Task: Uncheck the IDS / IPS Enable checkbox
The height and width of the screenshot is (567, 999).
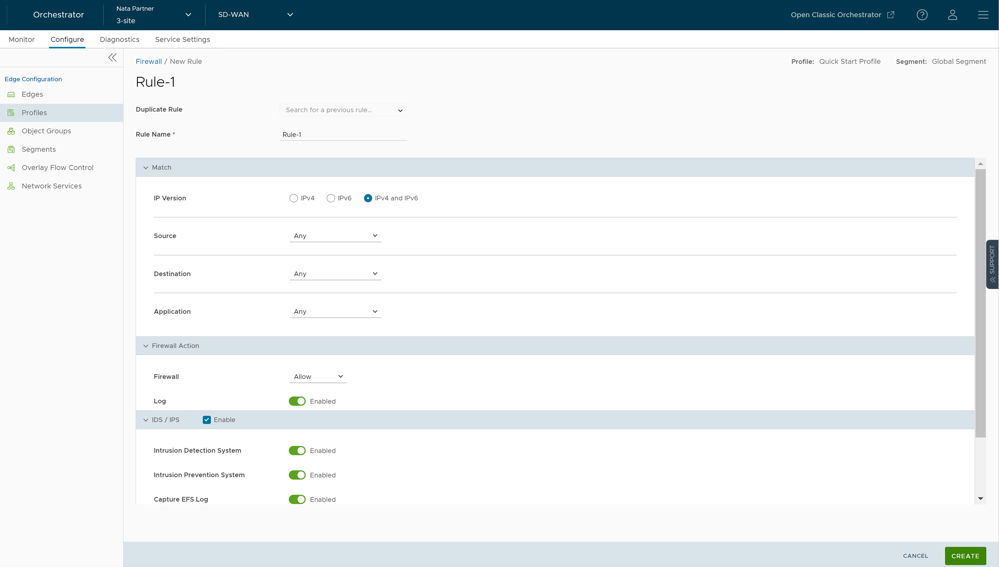Action: click(207, 420)
